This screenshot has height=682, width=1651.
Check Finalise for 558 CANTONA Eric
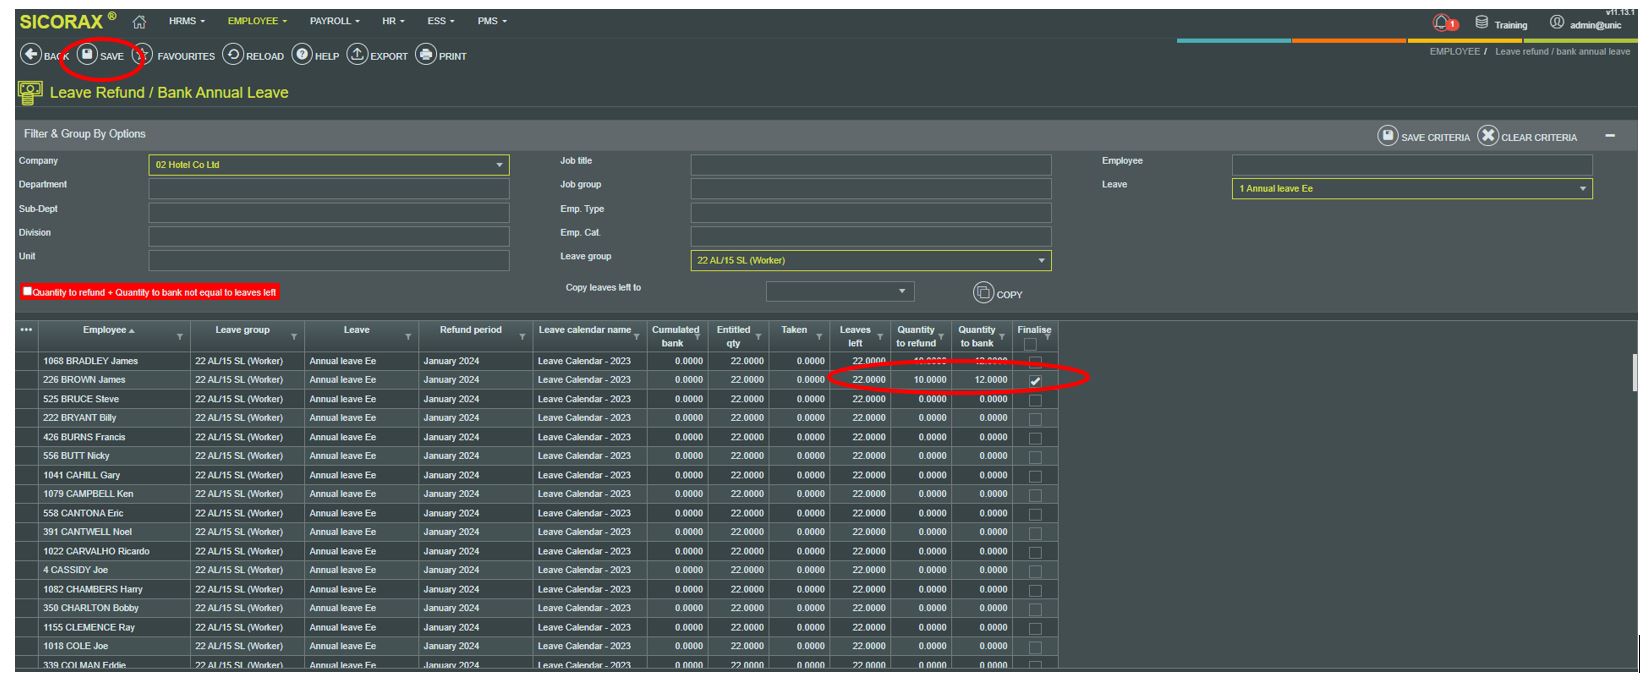pos(1035,514)
